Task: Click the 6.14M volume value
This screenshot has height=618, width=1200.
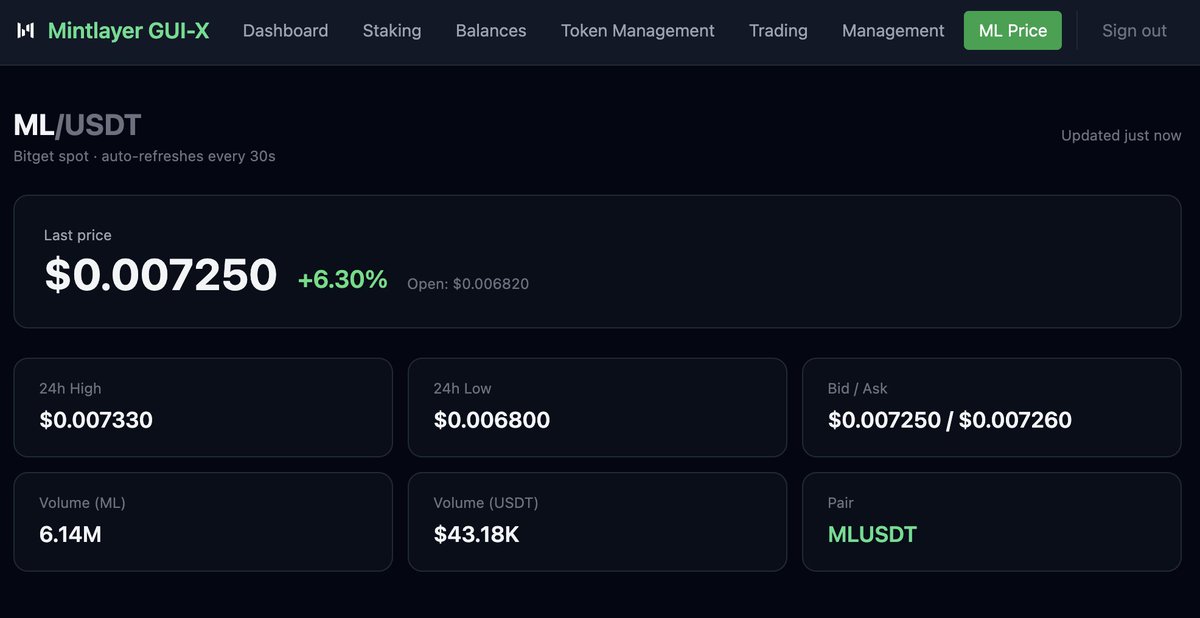Action: tap(70, 534)
